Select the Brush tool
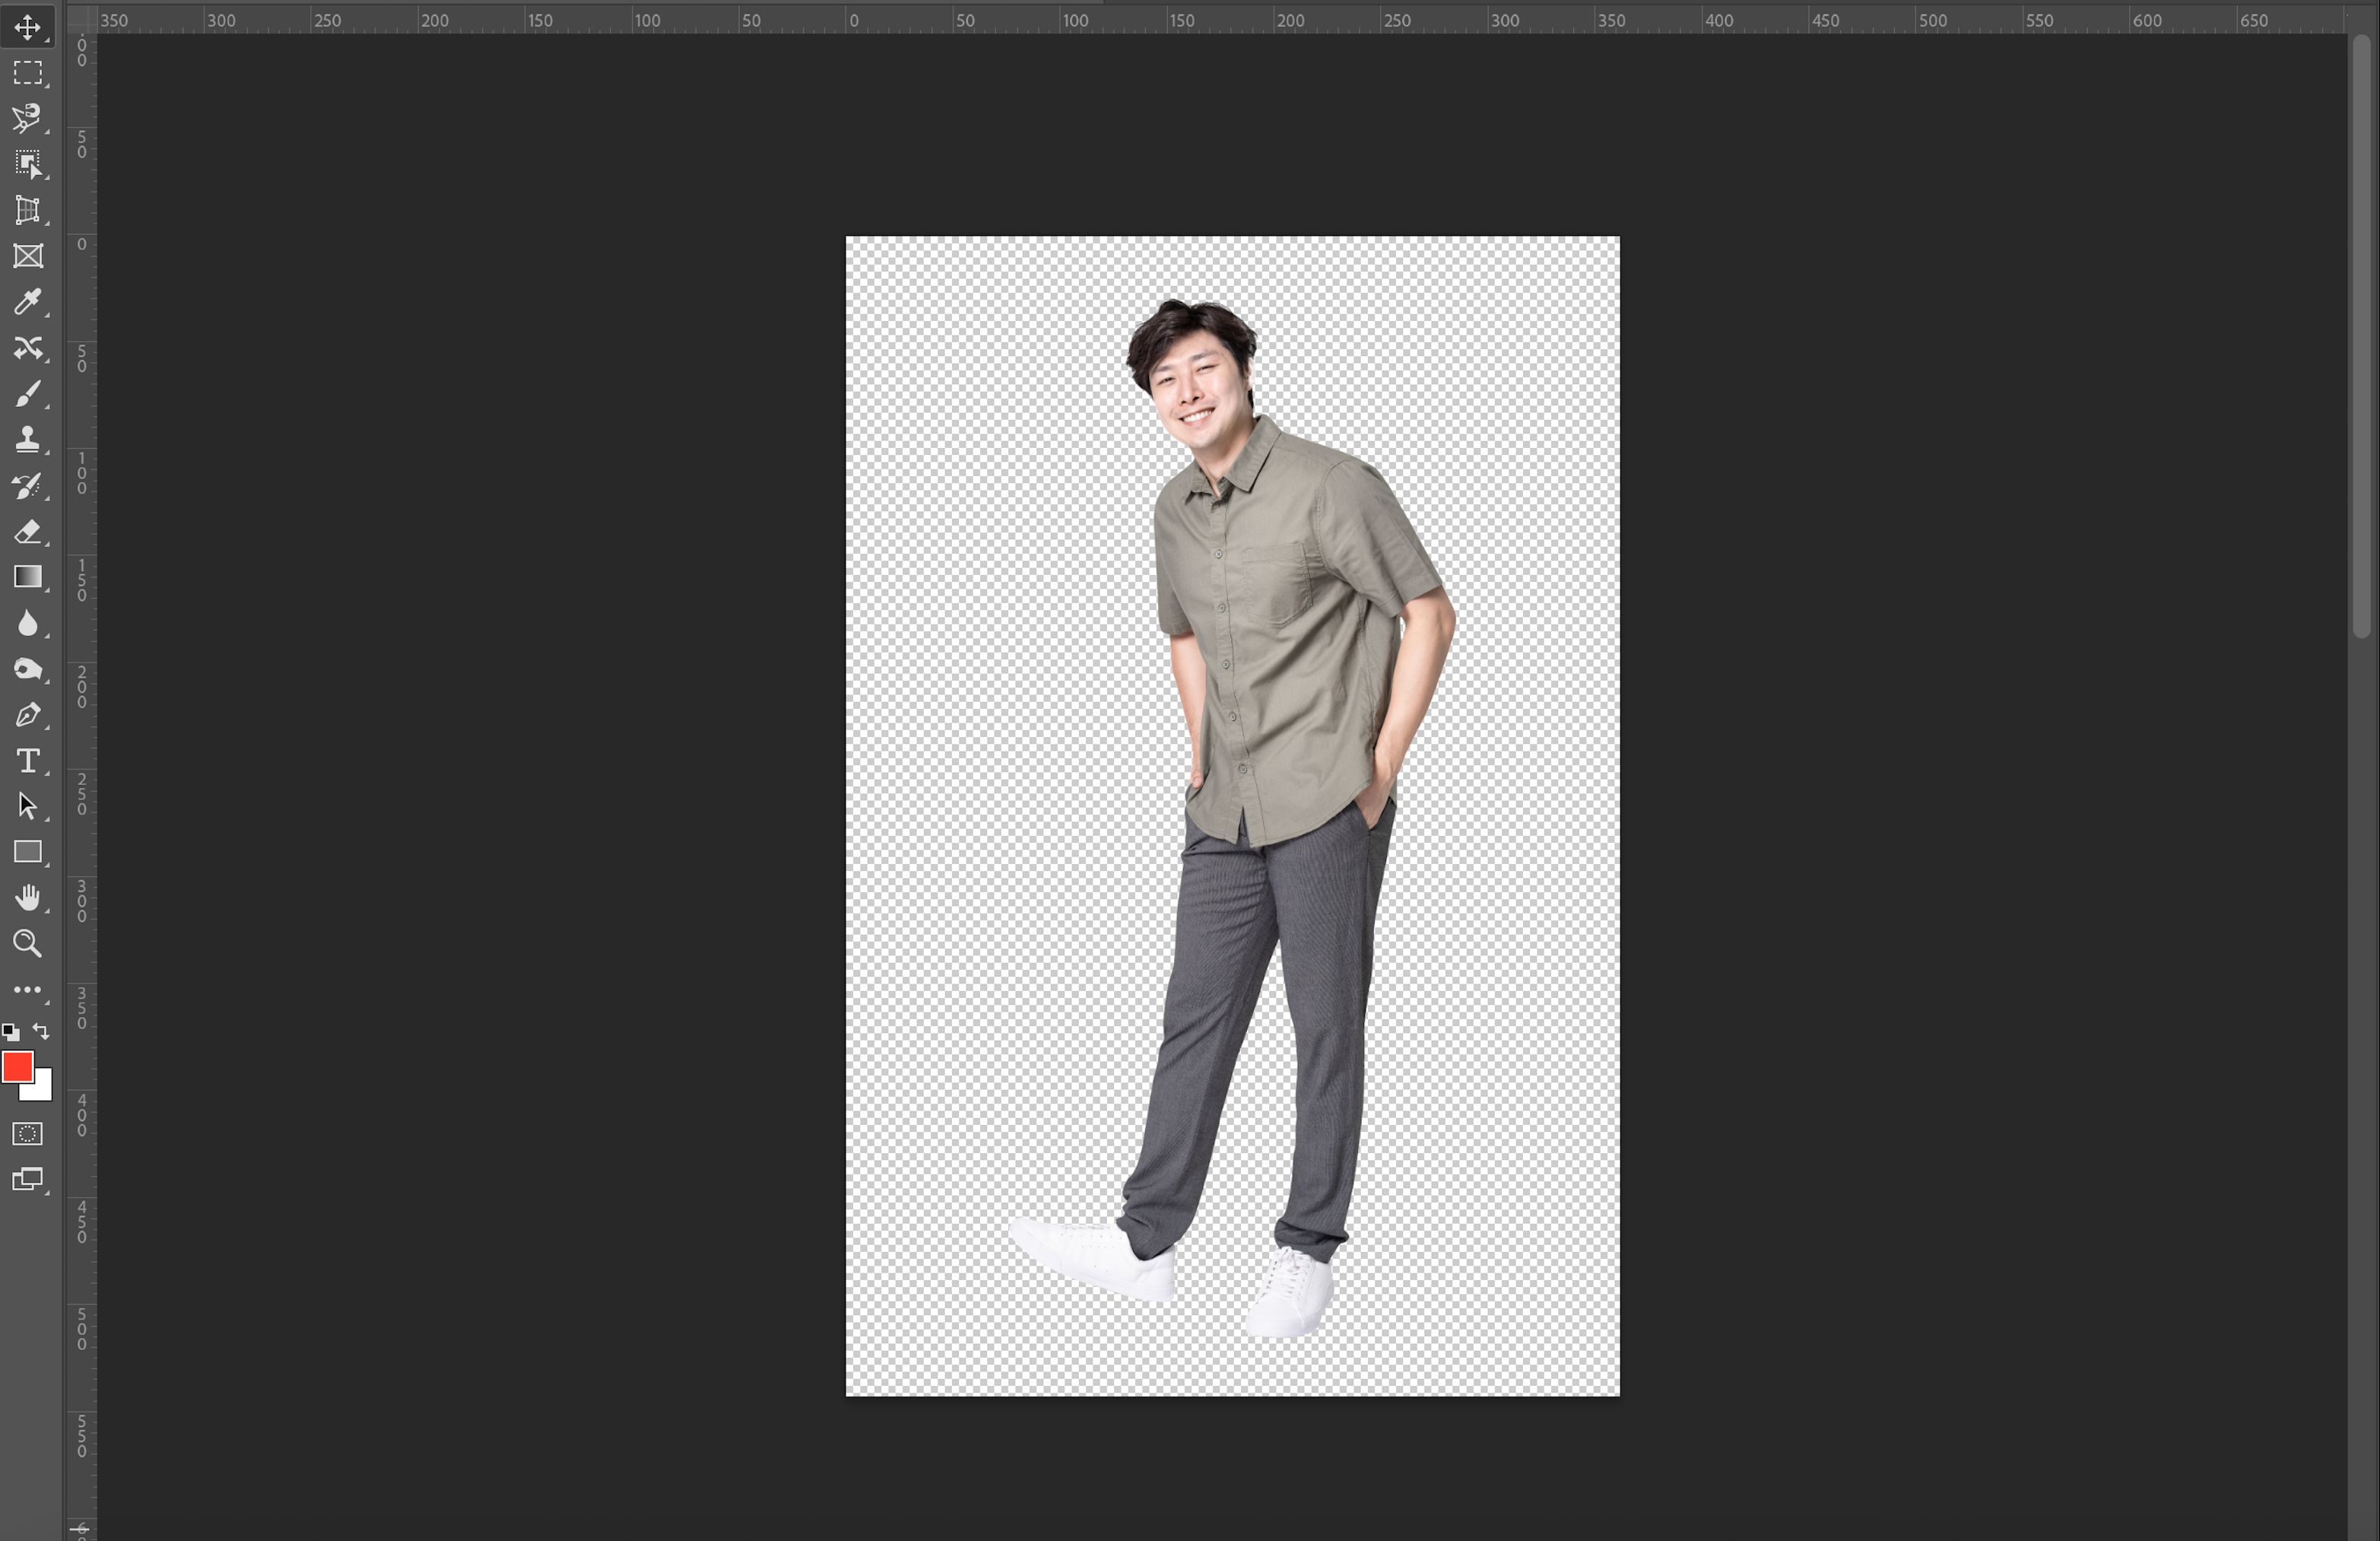 pos(27,394)
